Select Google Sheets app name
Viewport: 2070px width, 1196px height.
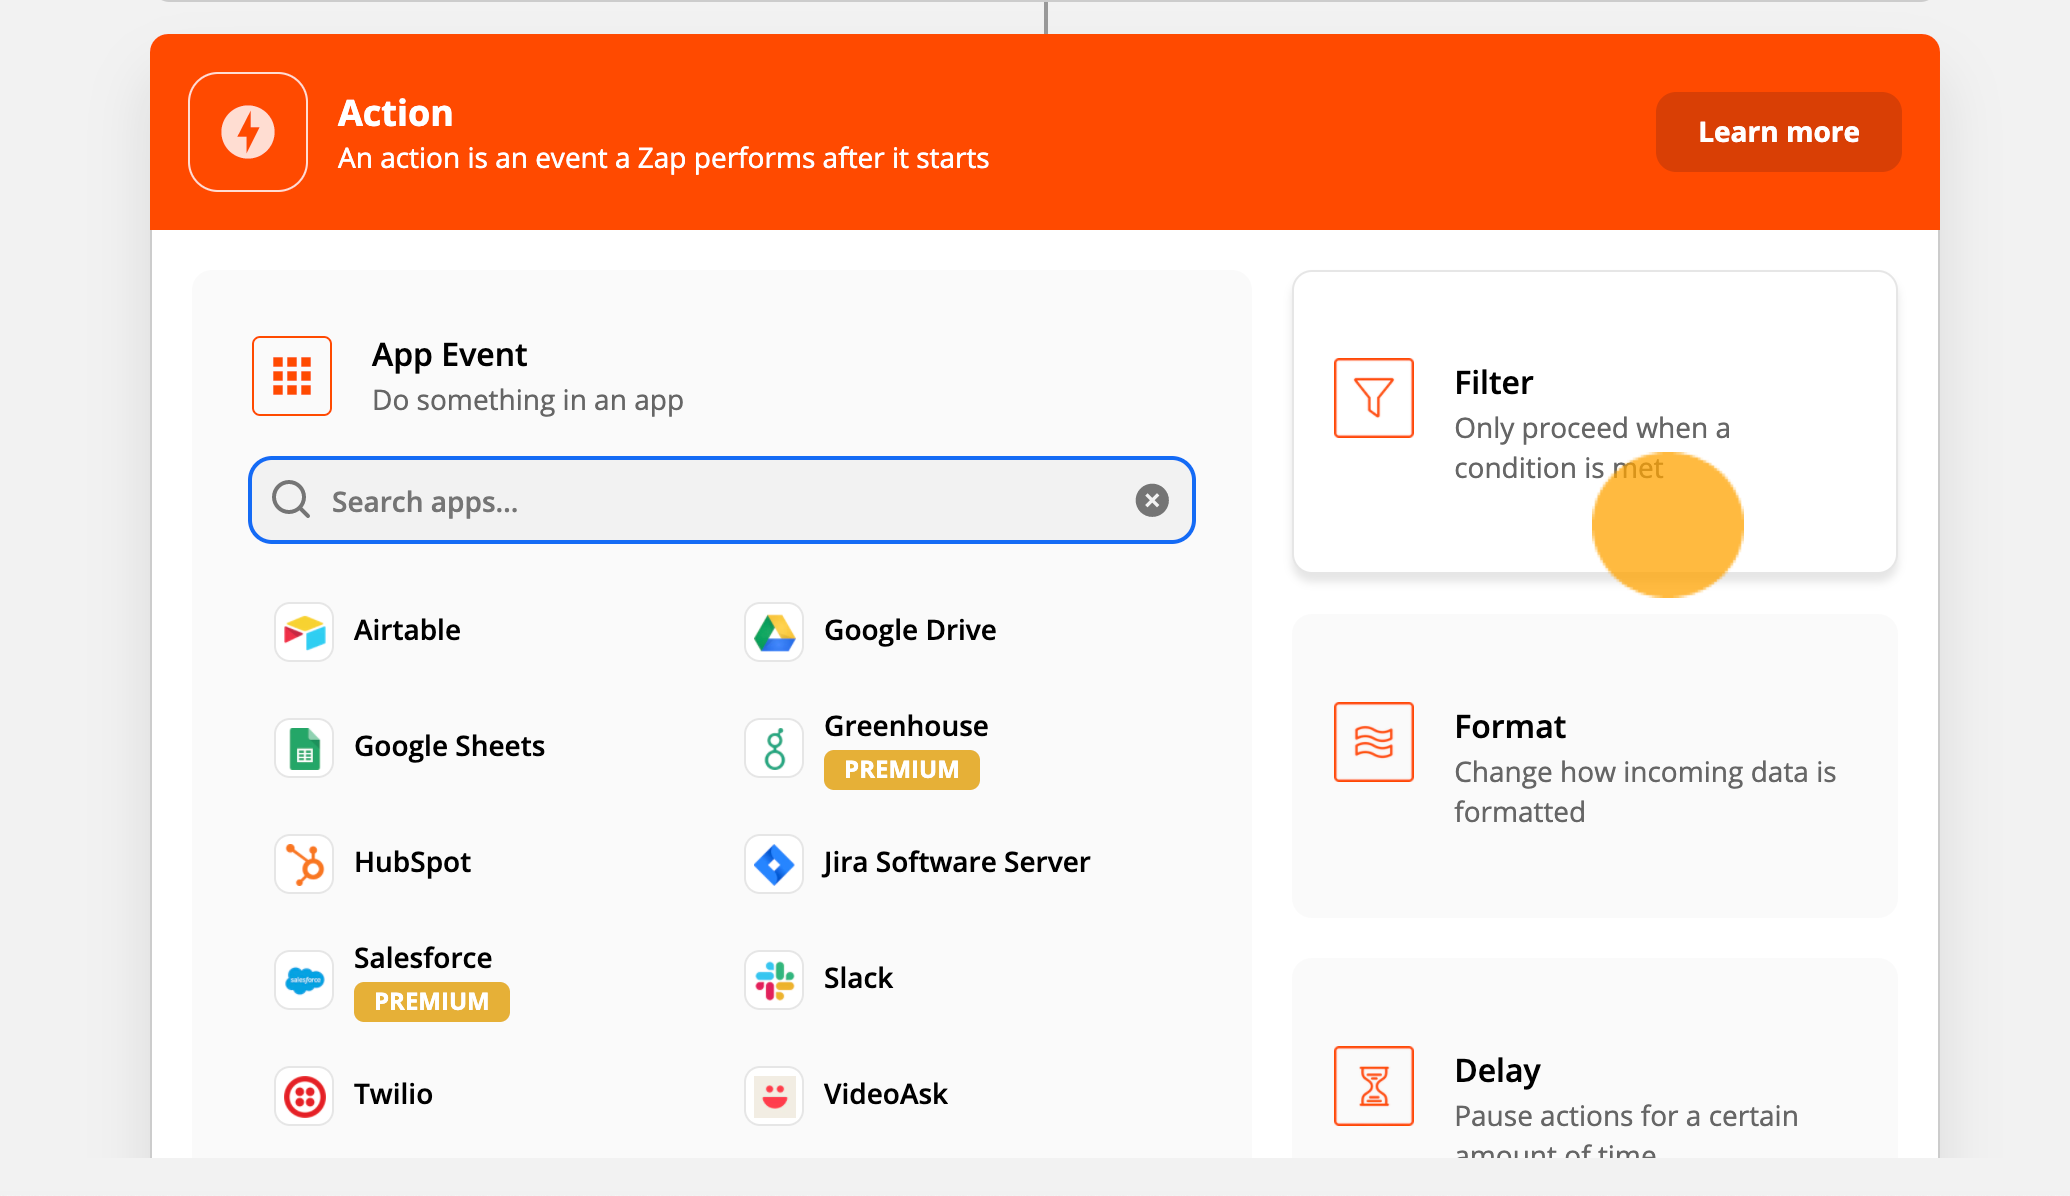click(449, 746)
